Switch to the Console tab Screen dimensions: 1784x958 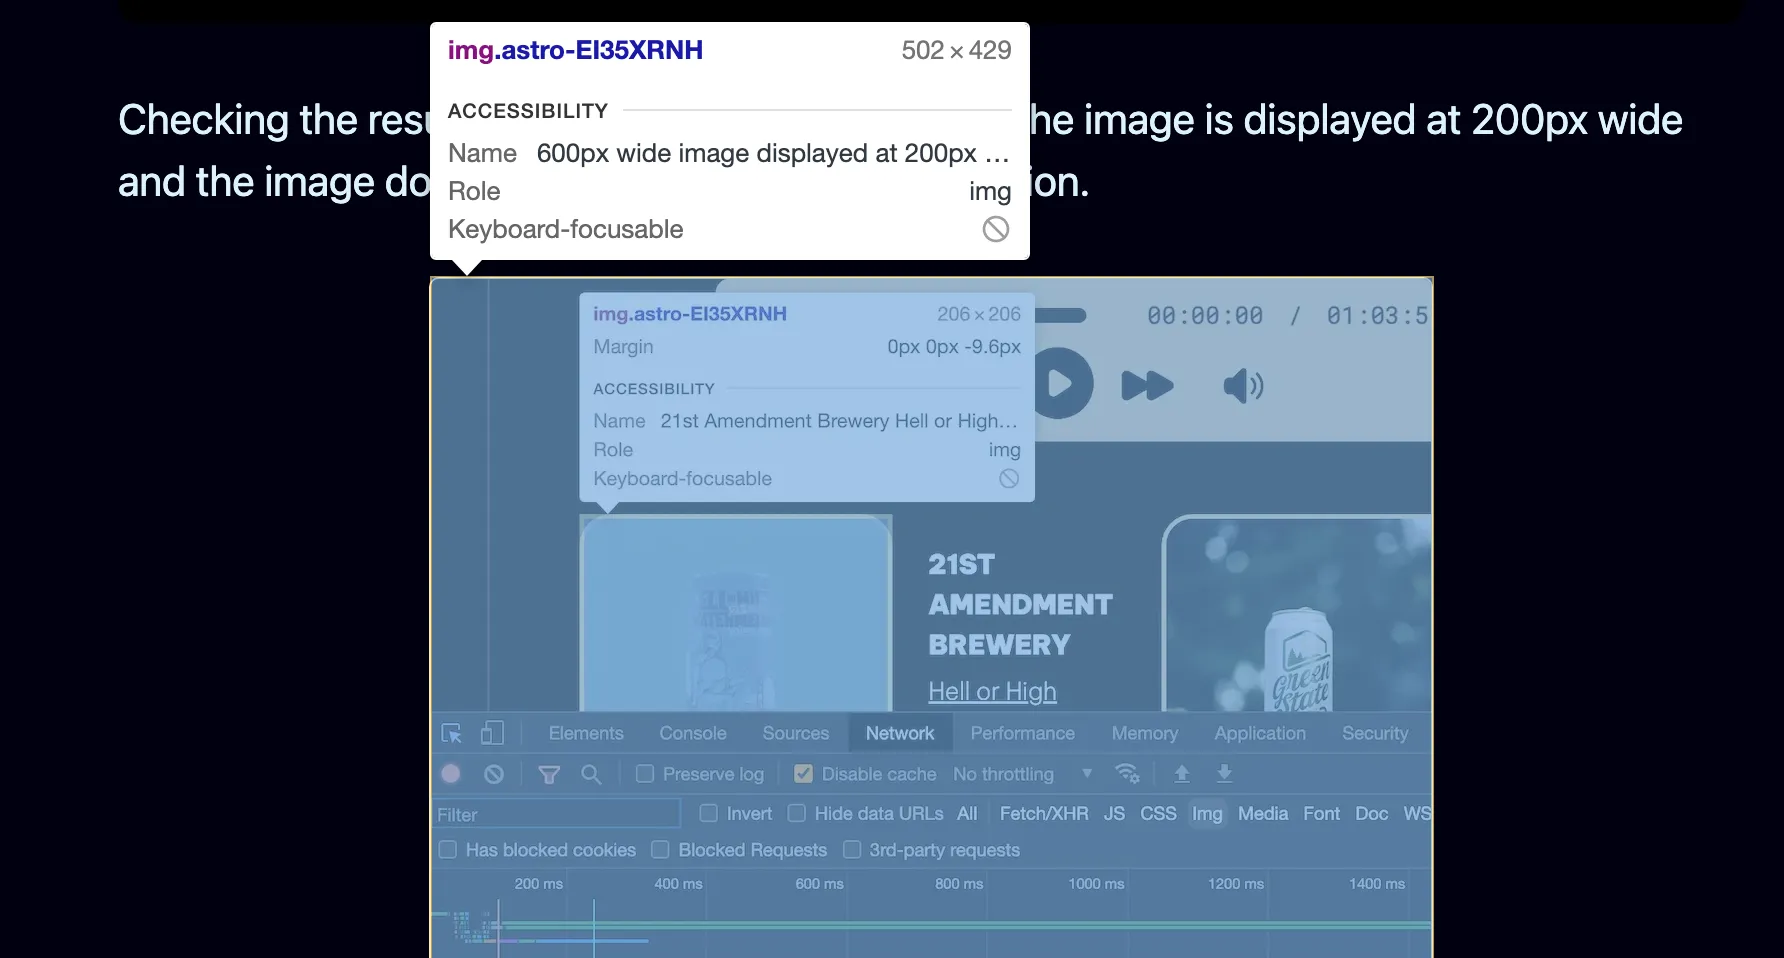coord(692,733)
